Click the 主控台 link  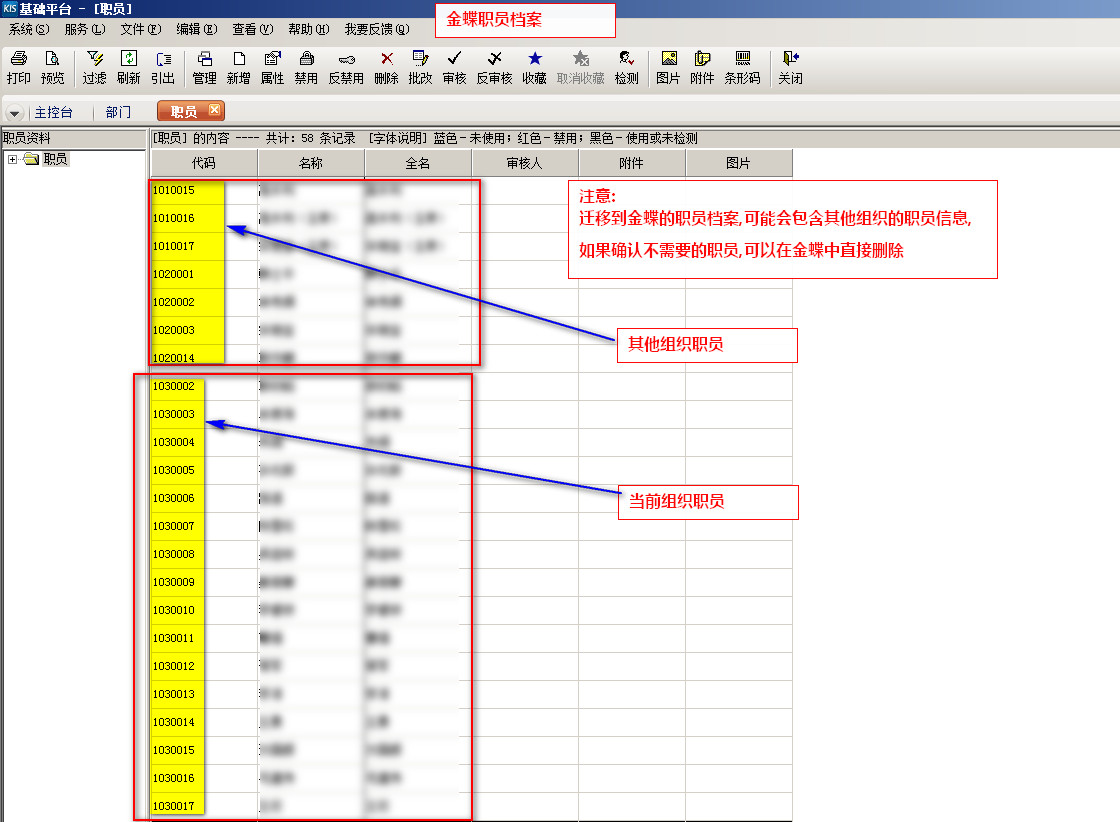coord(54,113)
